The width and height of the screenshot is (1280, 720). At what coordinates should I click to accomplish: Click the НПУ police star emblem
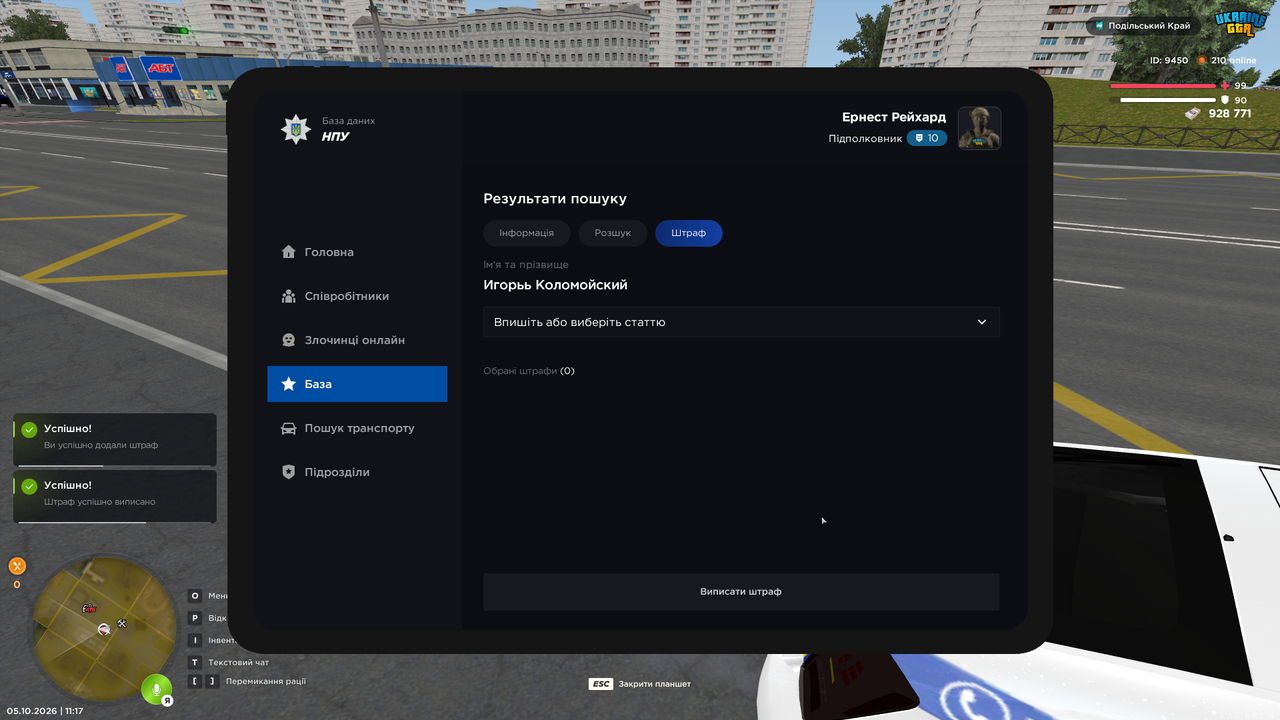(x=296, y=129)
